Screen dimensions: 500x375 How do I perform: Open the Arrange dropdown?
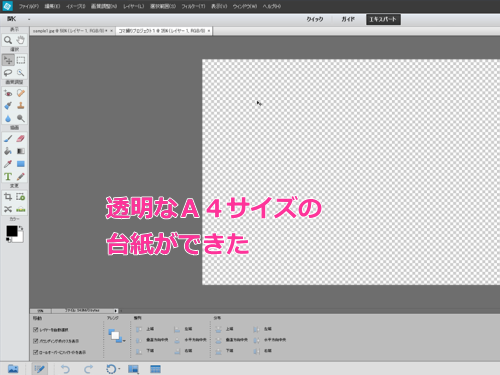click(116, 336)
